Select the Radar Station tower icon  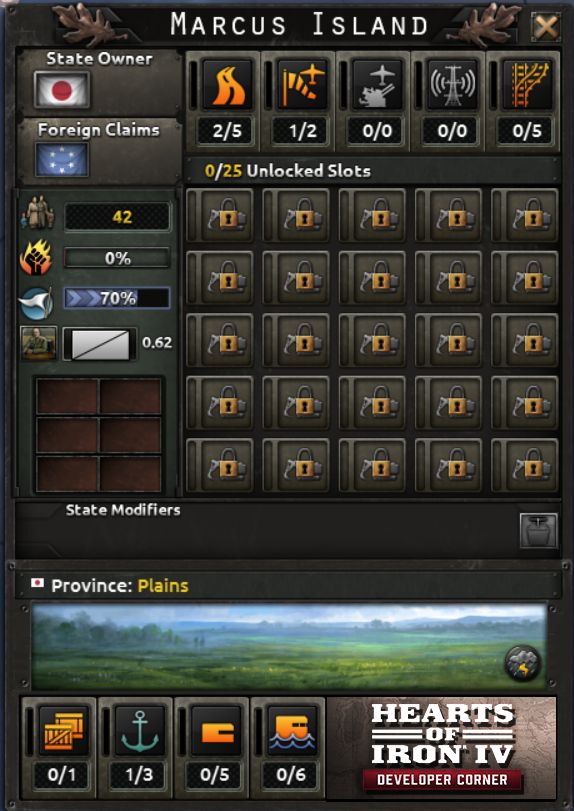(x=452, y=85)
